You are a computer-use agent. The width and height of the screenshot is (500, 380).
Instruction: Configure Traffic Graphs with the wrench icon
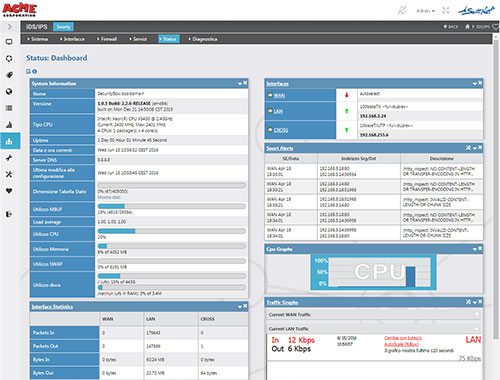[x=468, y=302]
